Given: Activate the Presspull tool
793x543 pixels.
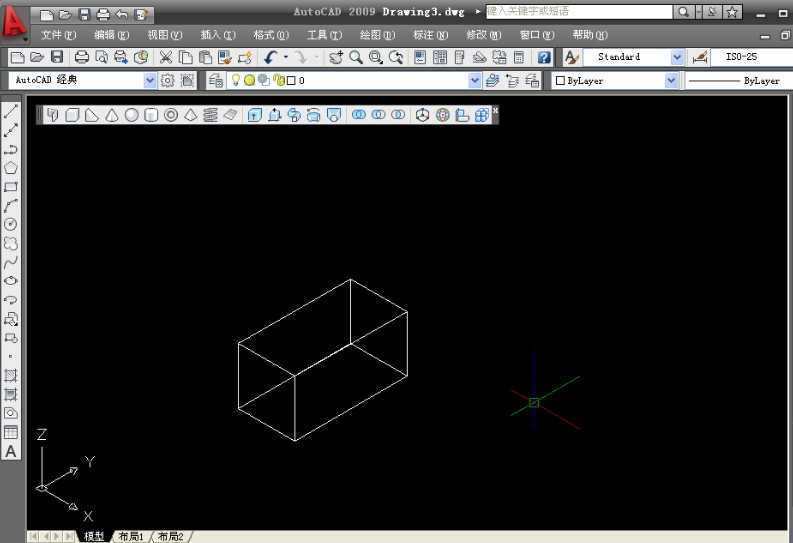Looking at the screenshot, I should click(274, 115).
